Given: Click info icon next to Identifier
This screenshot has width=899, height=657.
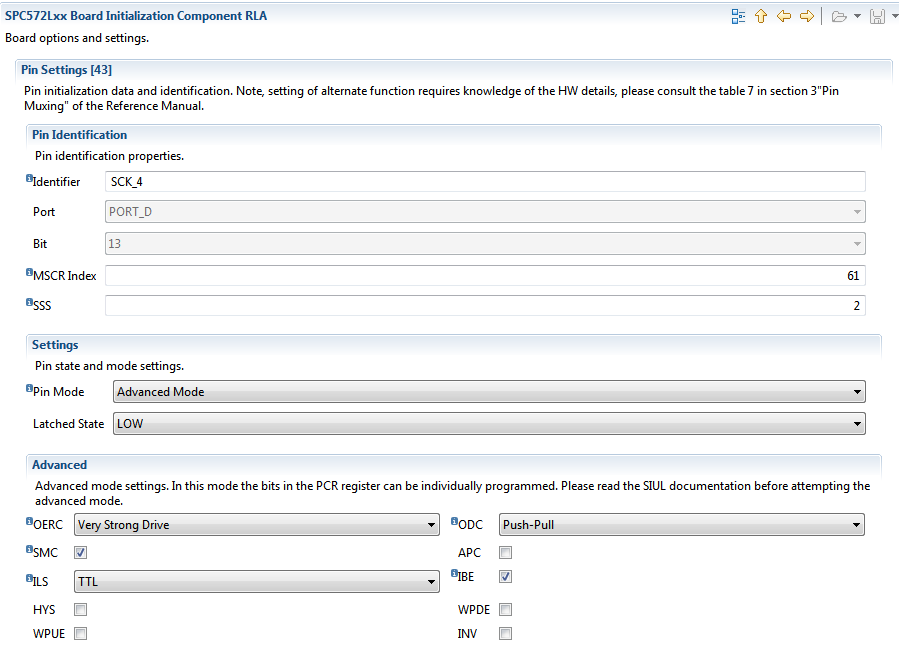Looking at the screenshot, I should (x=29, y=178).
